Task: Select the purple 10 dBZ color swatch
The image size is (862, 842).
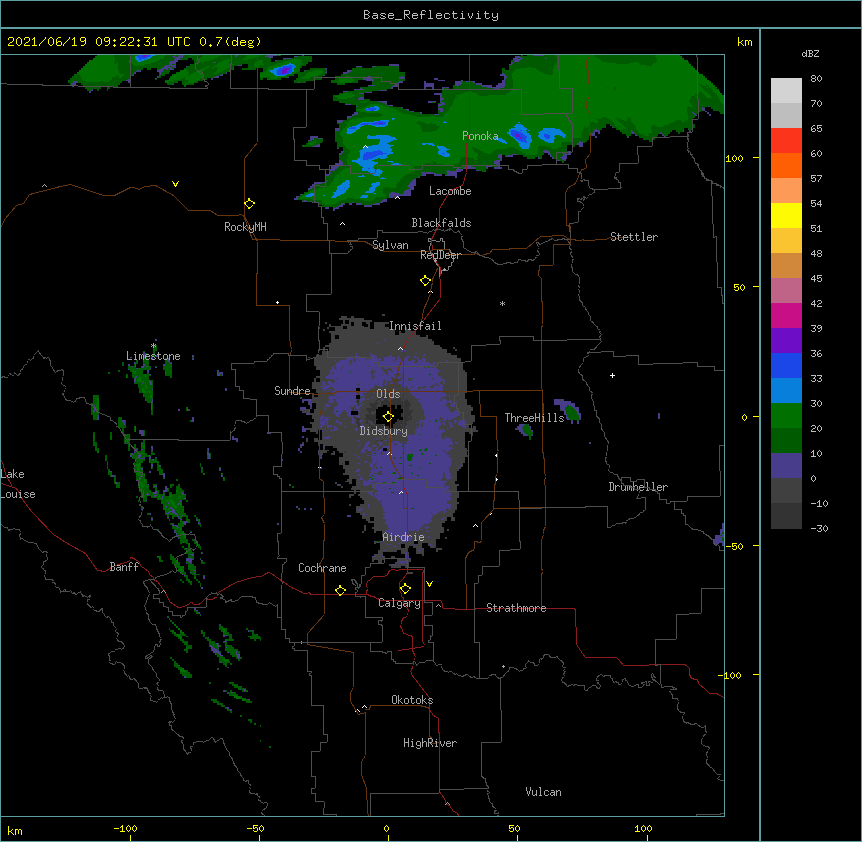Action: (x=786, y=466)
